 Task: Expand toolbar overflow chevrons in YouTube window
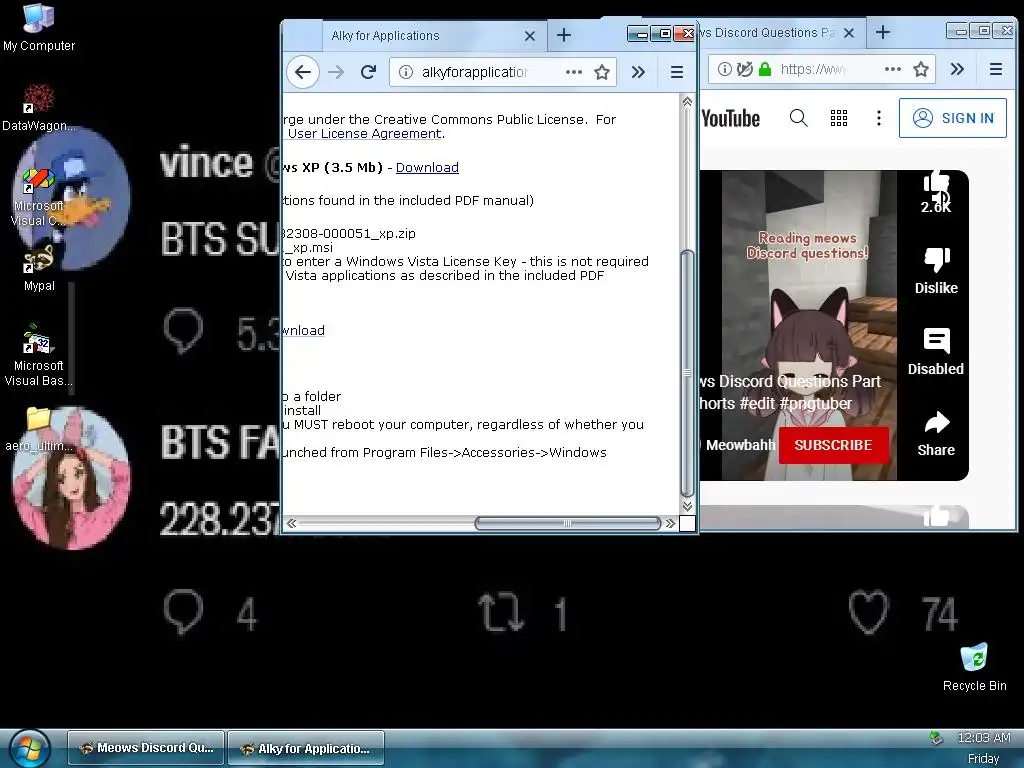click(957, 69)
